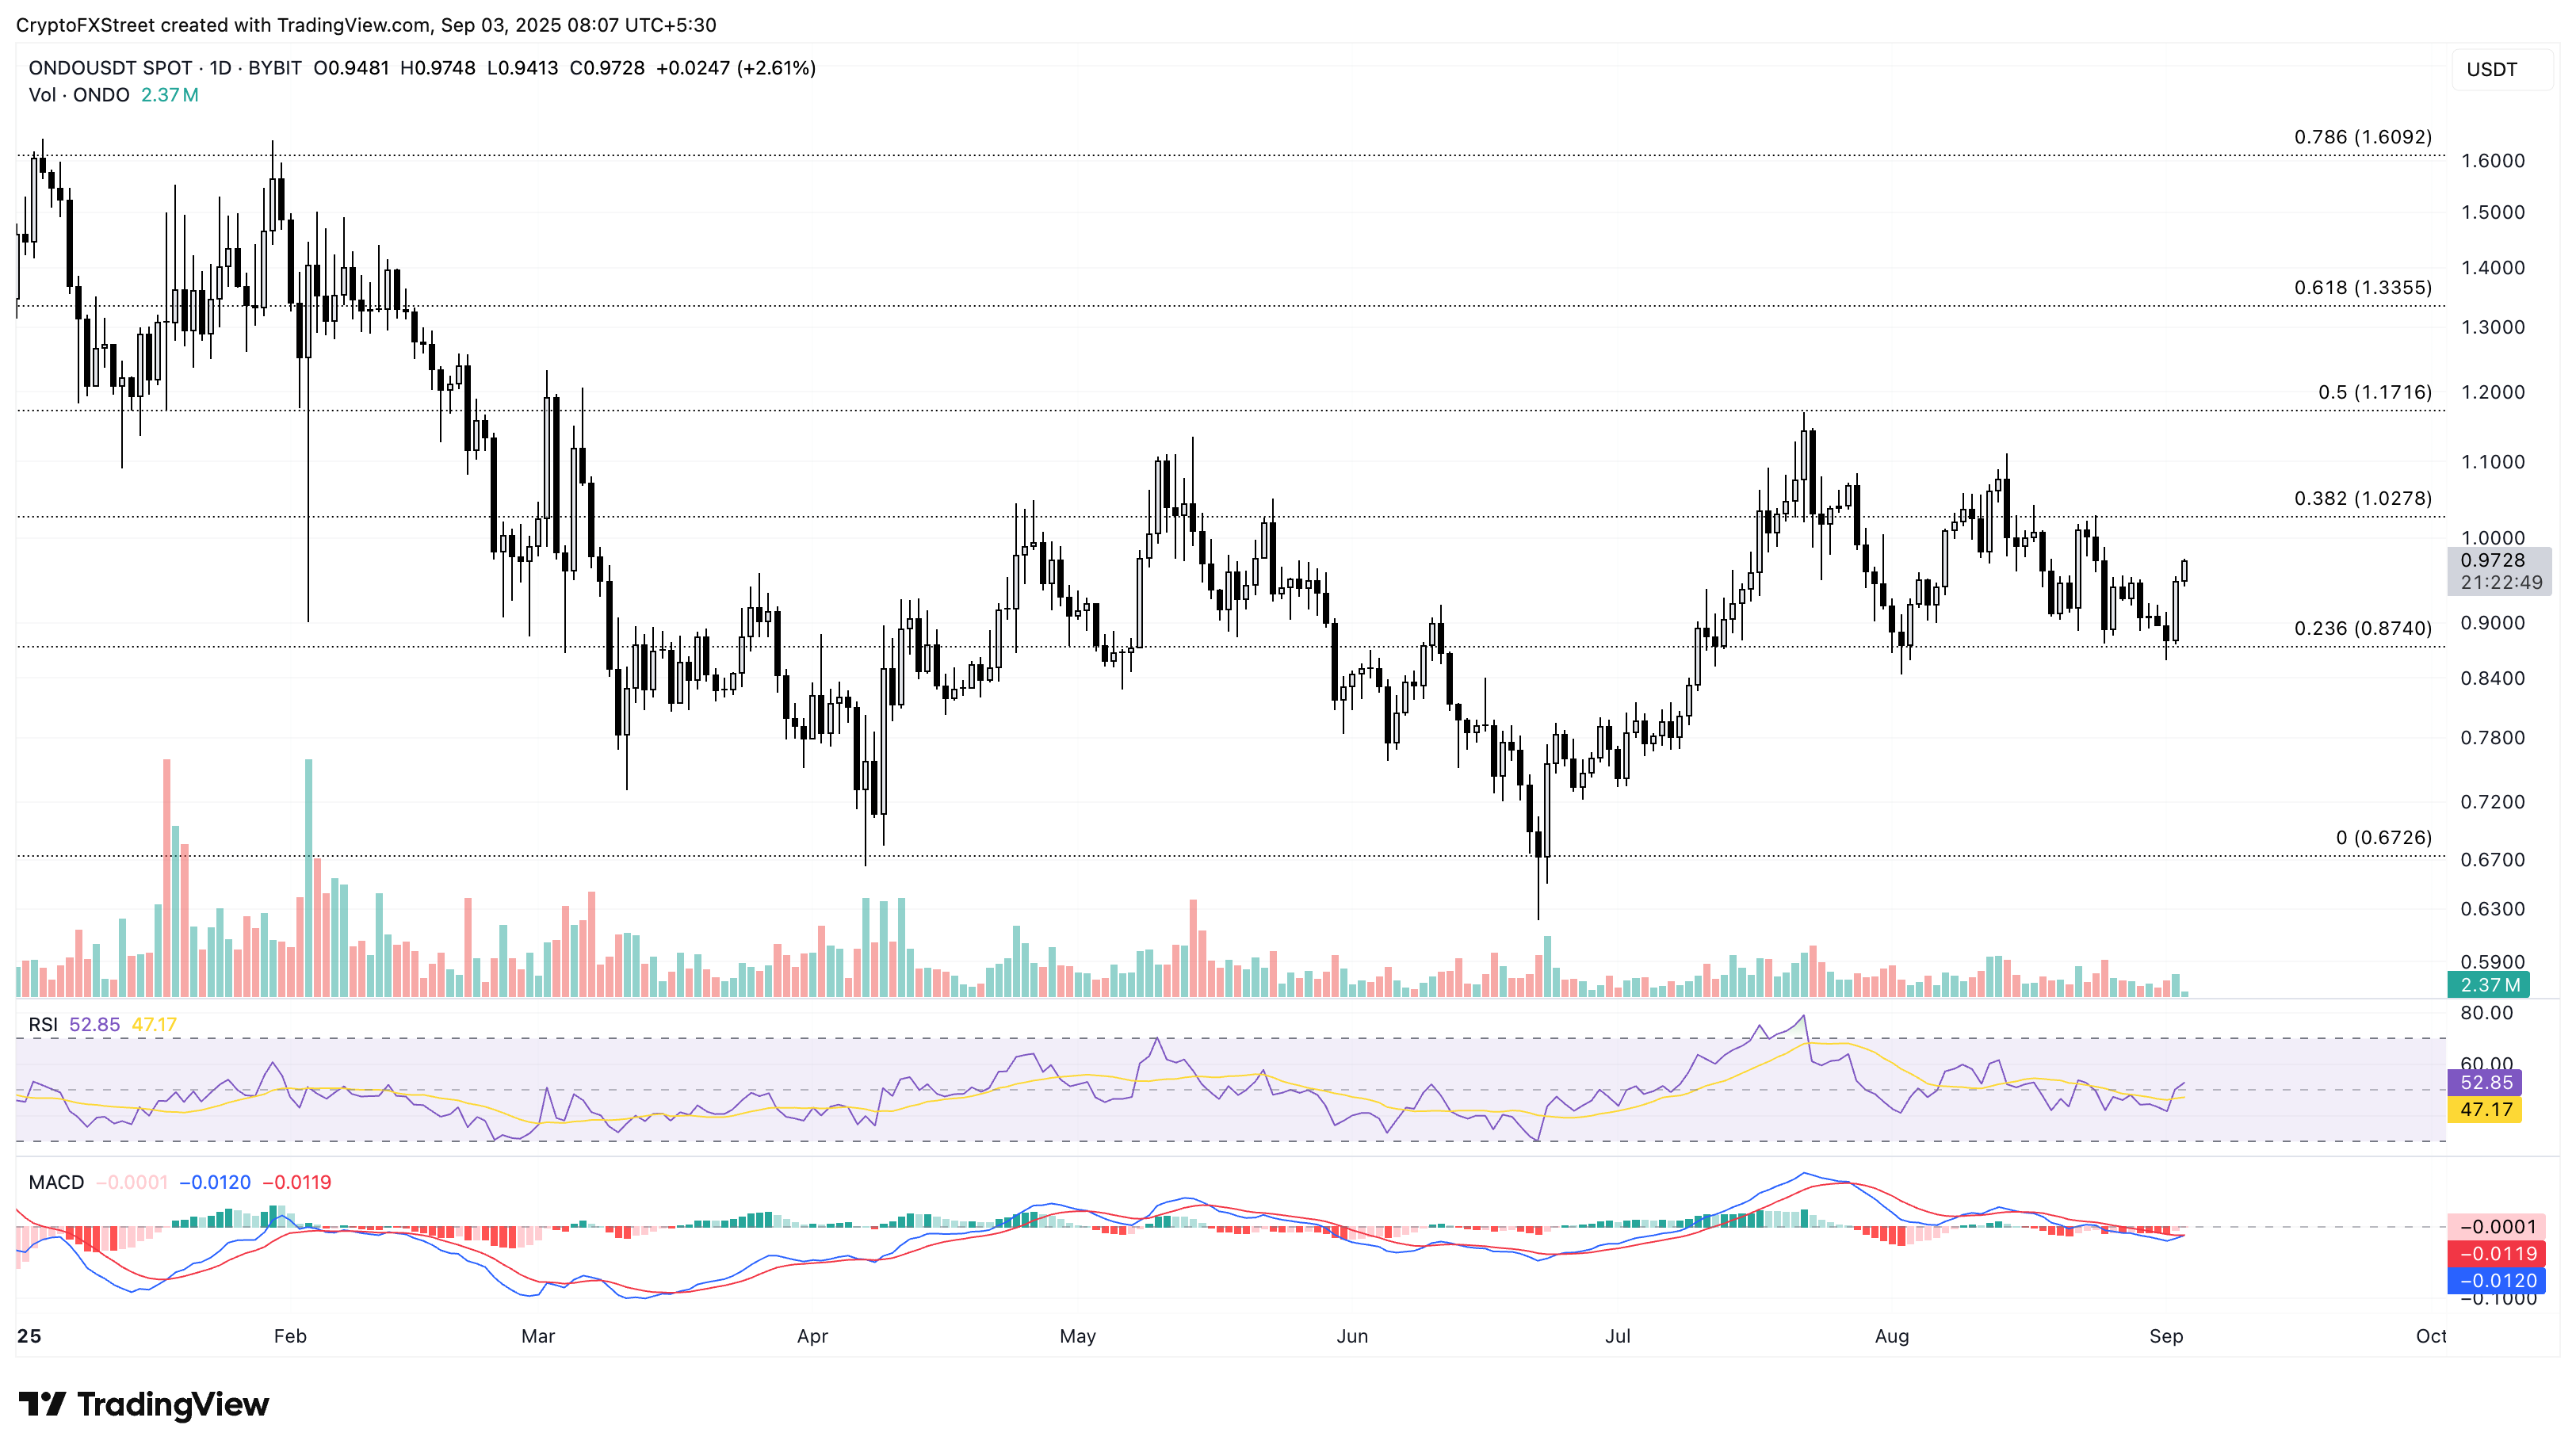This screenshot has width=2576, height=1452.
Task: Click the pink -0.0001 histogram axis tag
Action: 2497,1226
